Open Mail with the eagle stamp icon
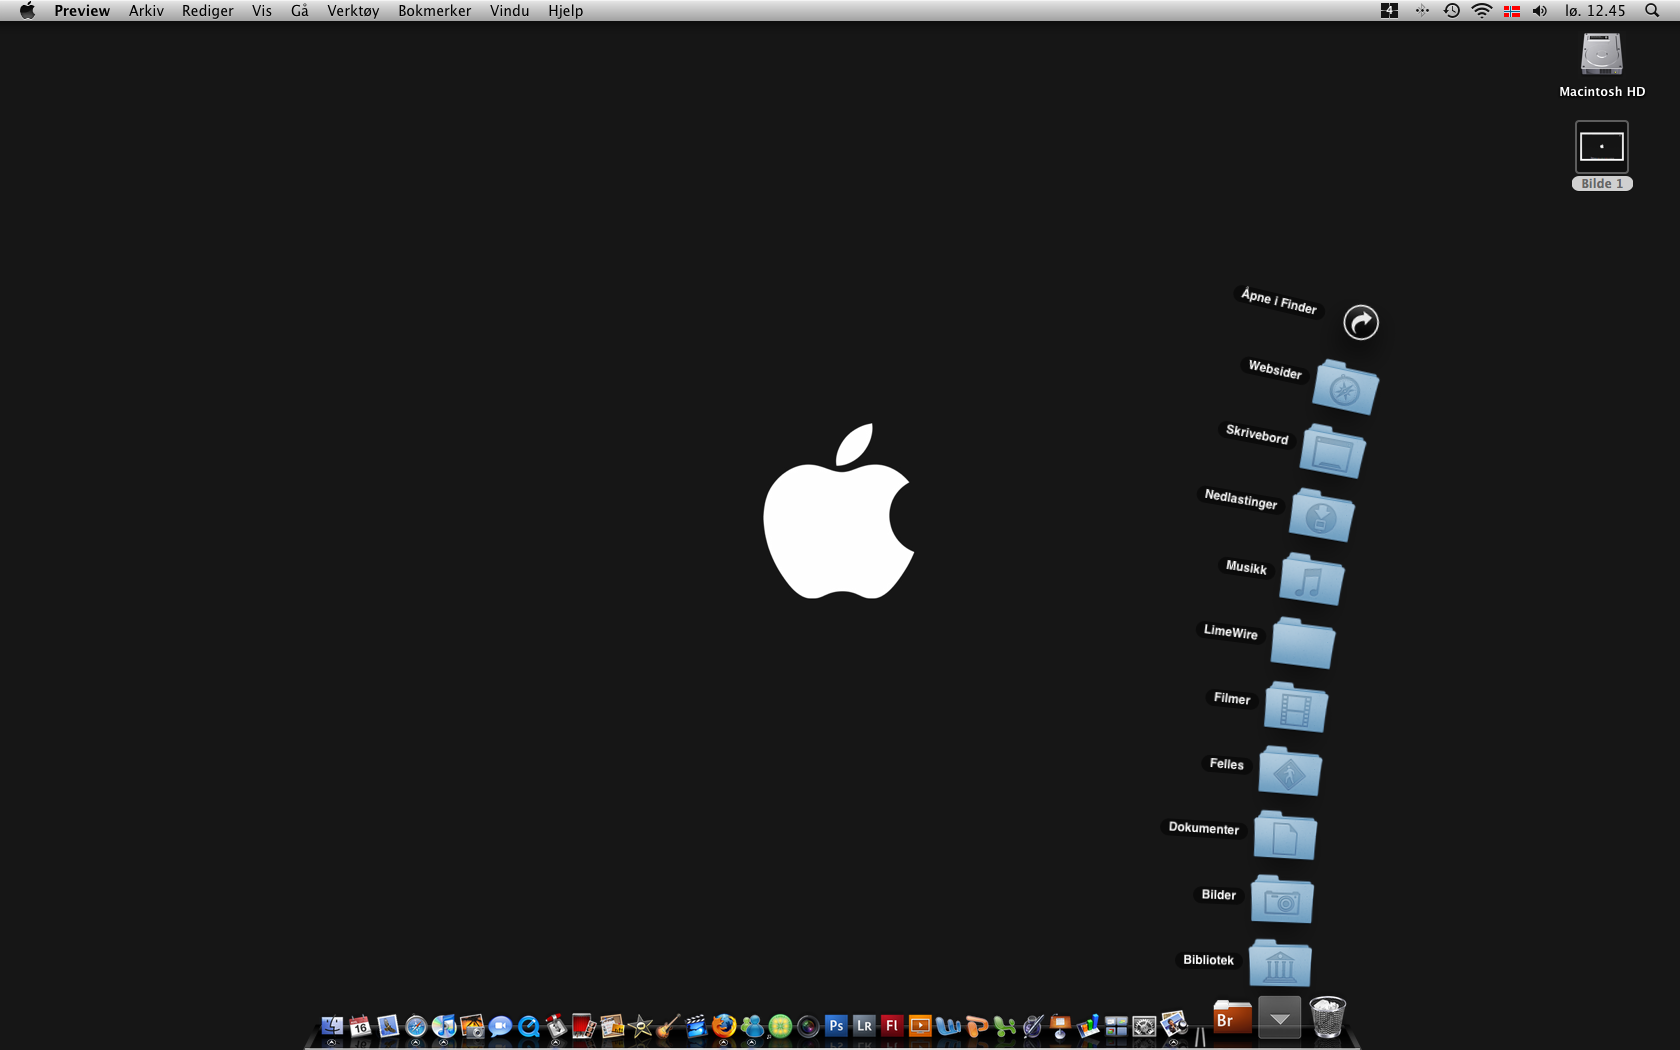 click(x=388, y=1026)
